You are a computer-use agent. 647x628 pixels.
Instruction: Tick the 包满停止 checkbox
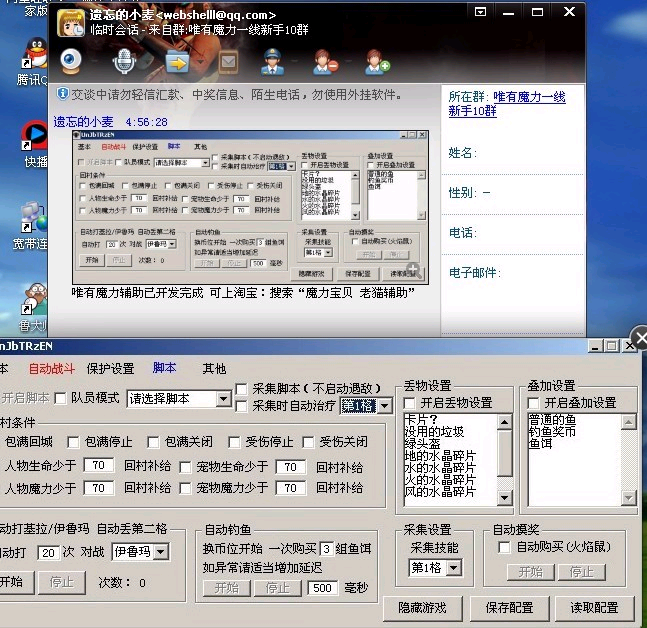point(73,442)
